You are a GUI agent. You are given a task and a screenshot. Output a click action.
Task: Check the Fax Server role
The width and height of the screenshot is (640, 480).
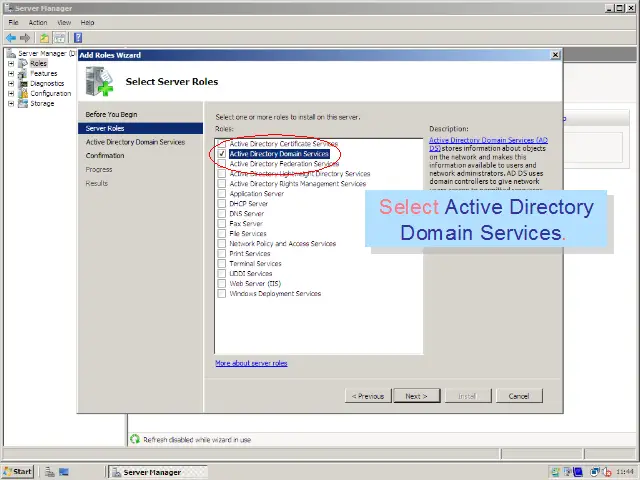(x=222, y=224)
